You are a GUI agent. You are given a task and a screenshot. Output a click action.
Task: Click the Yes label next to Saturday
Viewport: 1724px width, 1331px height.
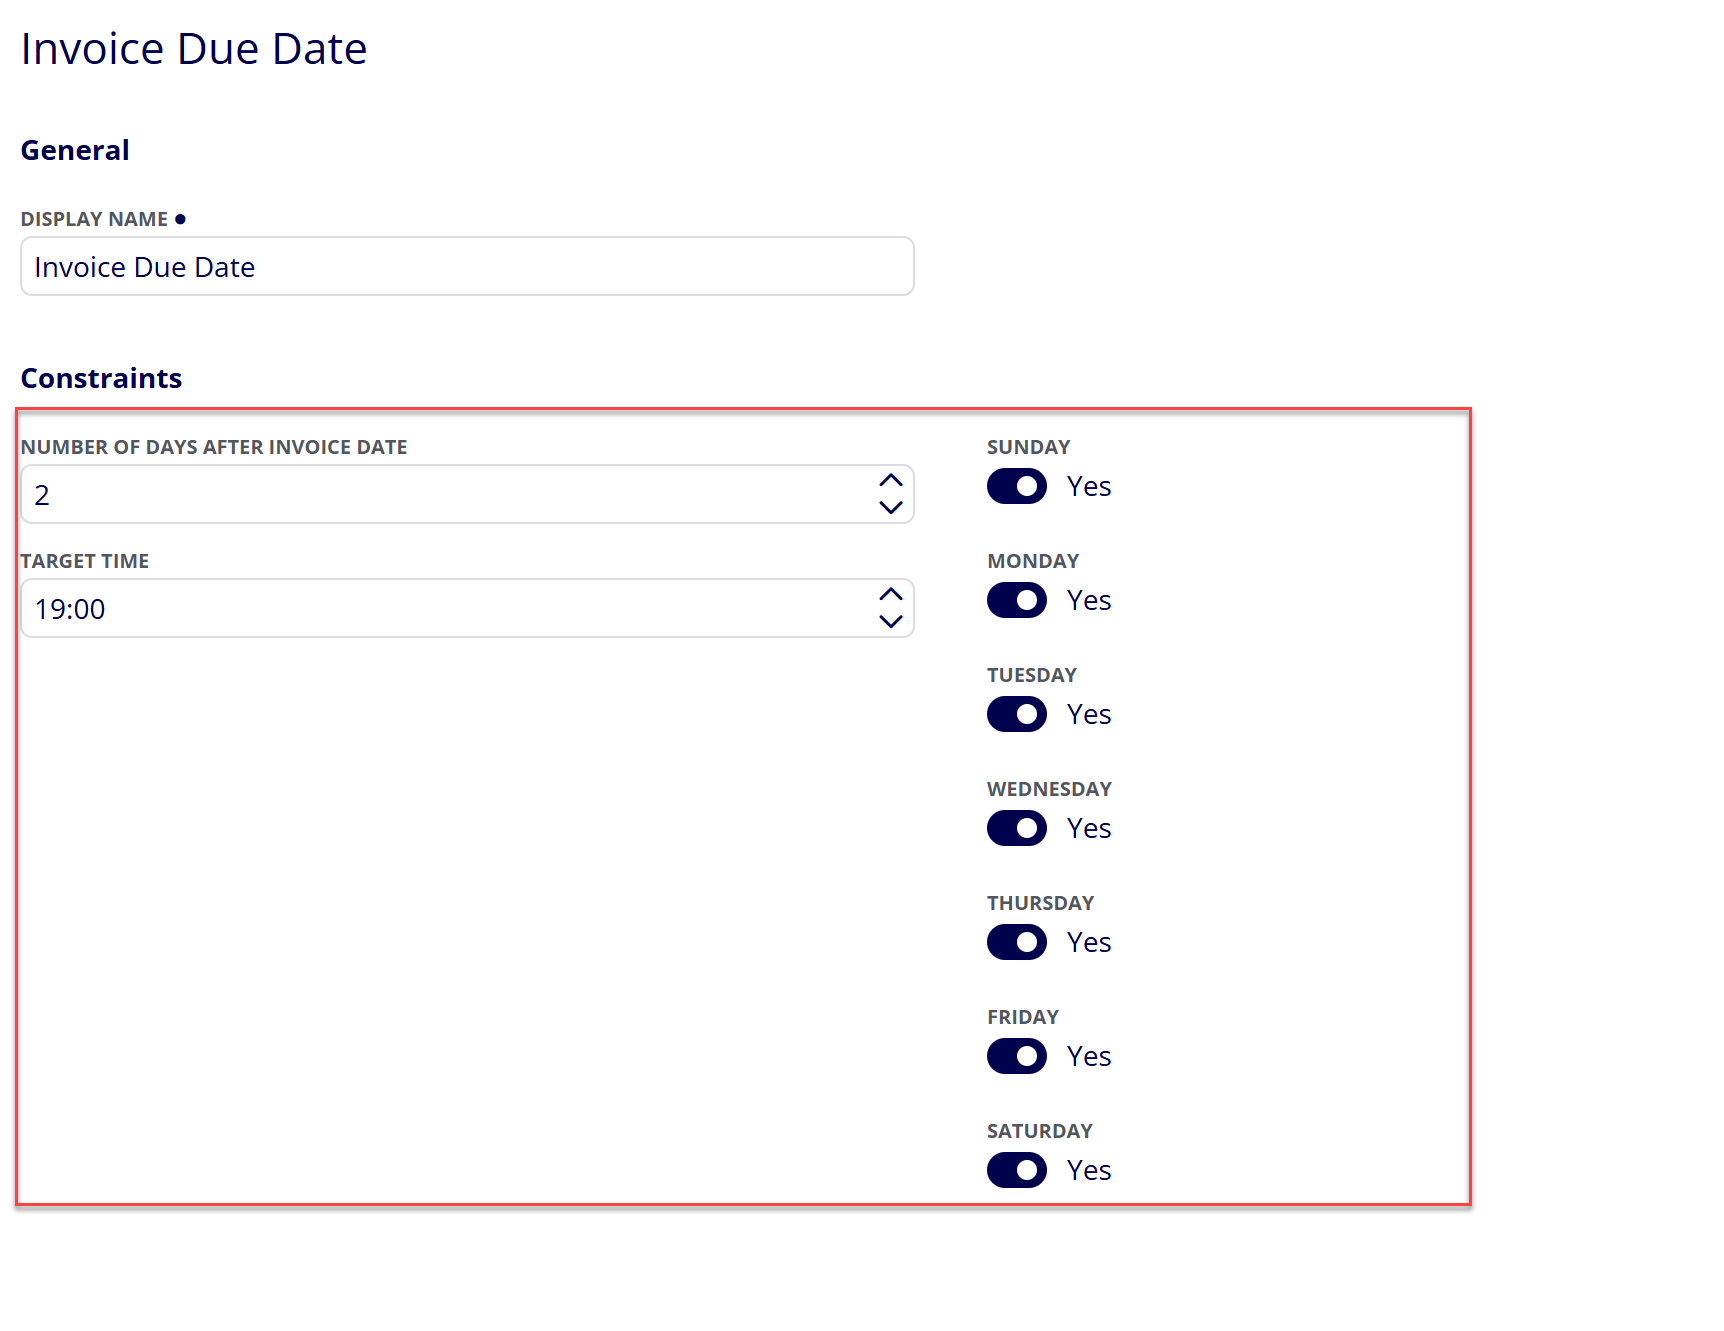point(1089,1170)
